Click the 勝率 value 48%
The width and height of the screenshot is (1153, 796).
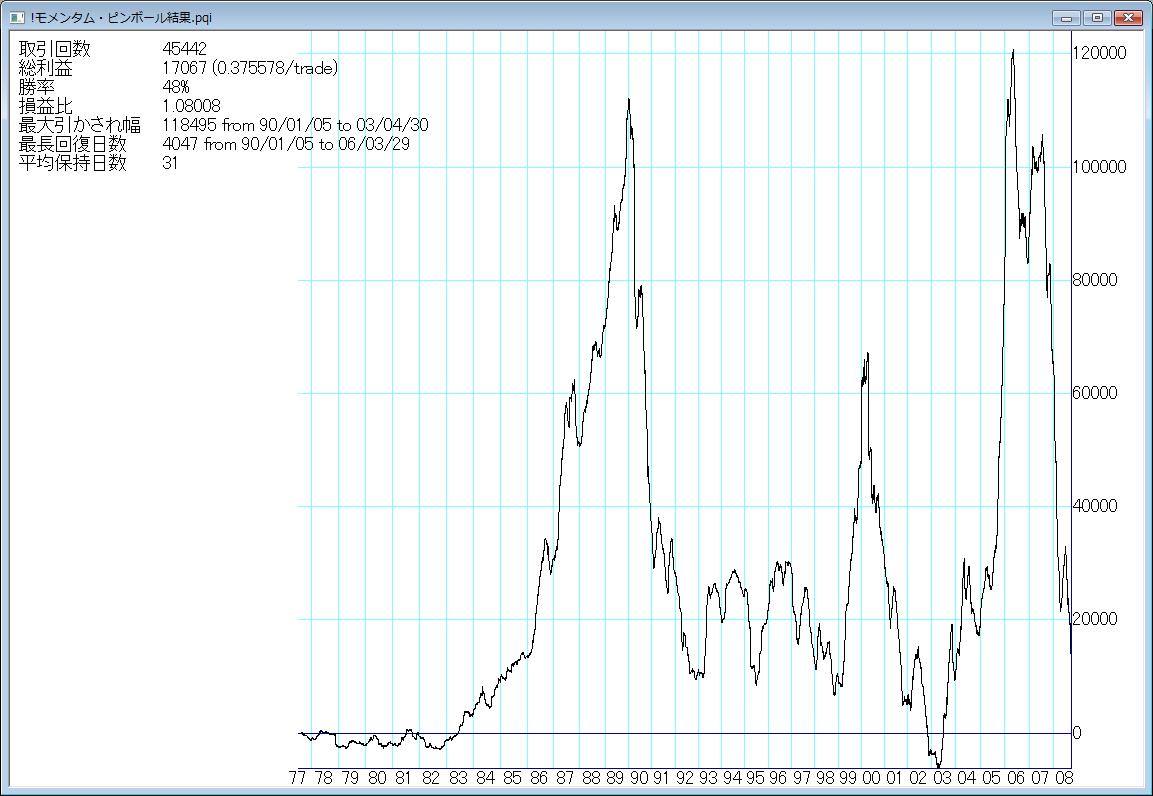[175, 87]
